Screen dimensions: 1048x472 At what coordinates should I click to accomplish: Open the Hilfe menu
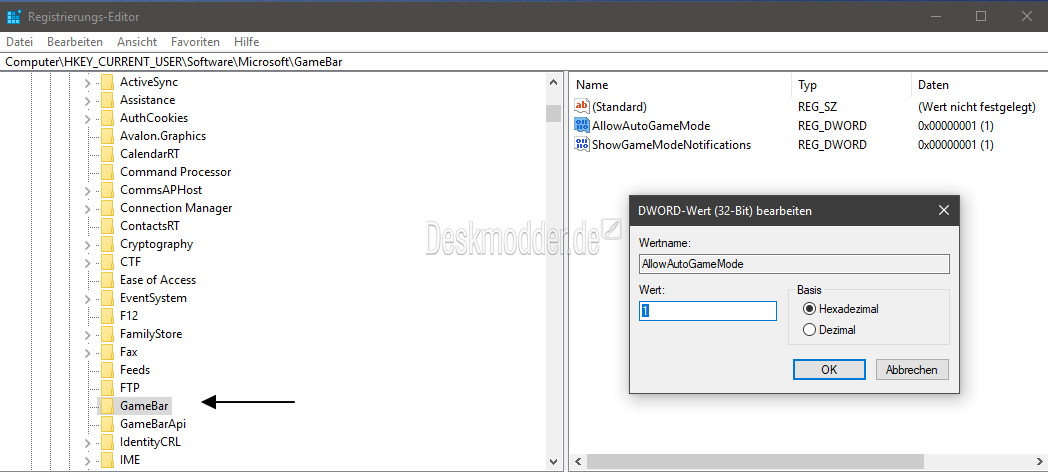(x=247, y=41)
